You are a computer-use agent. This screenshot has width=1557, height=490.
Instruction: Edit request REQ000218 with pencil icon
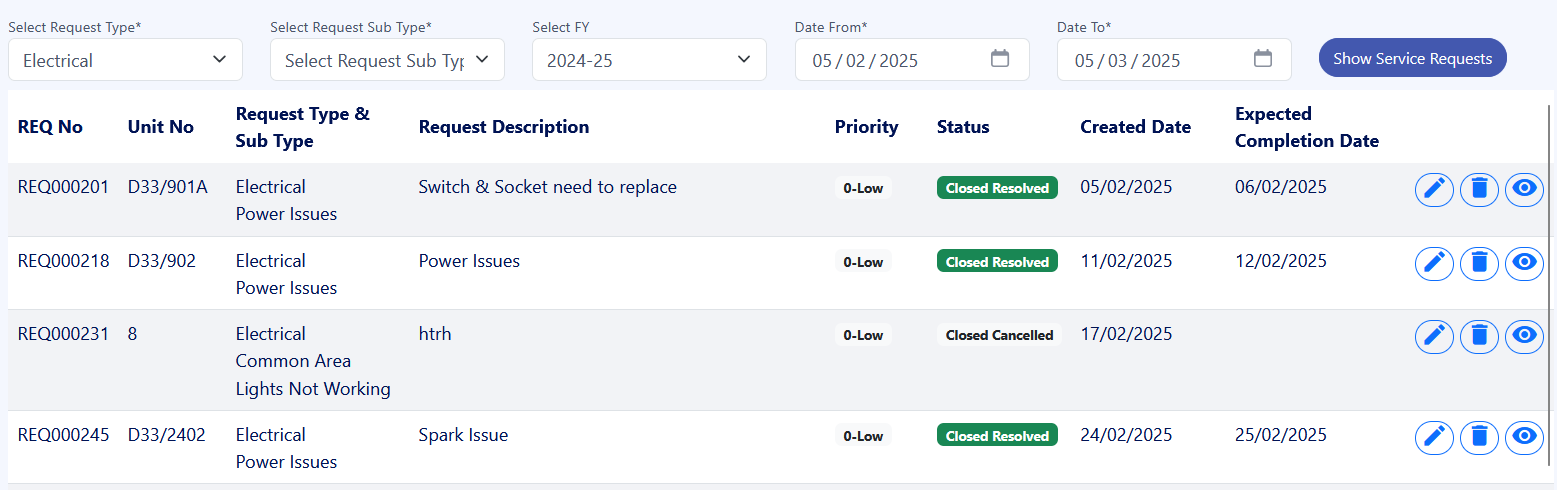(1434, 263)
